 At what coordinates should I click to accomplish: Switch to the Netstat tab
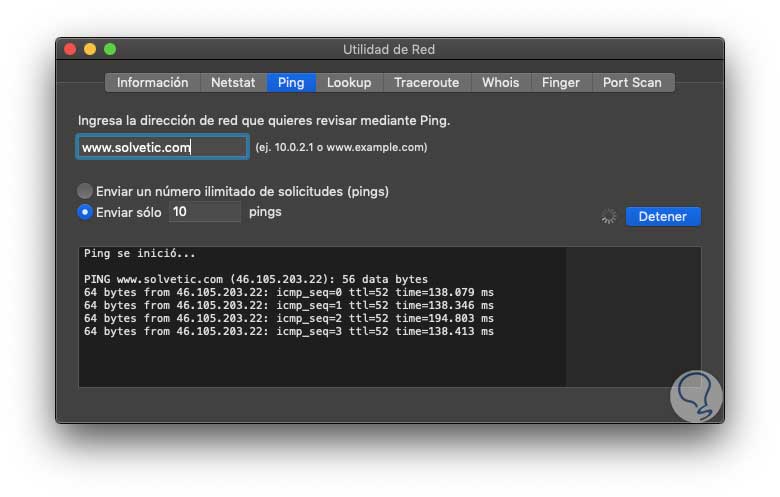(233, 83)
